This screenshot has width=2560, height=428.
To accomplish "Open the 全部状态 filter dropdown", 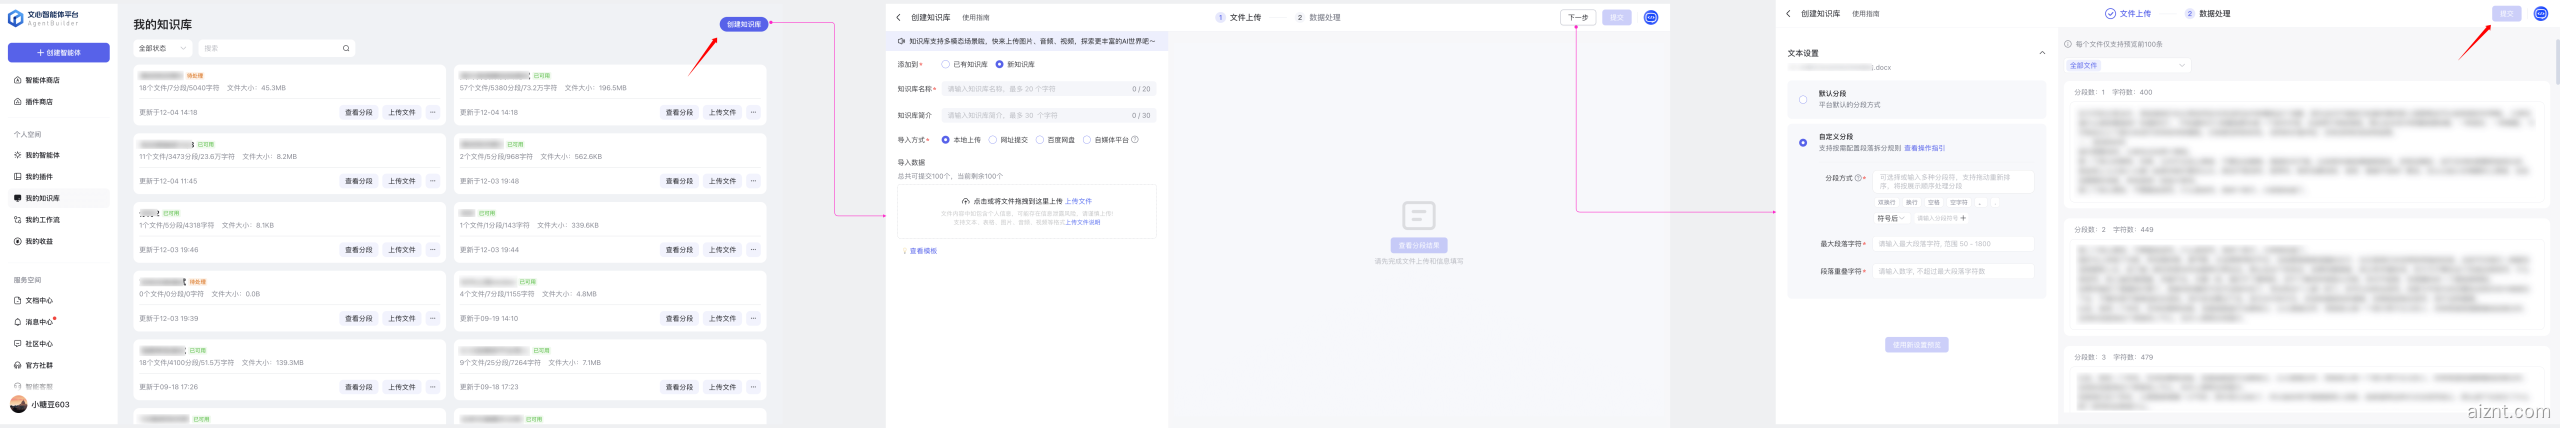I will pos(163,48).
